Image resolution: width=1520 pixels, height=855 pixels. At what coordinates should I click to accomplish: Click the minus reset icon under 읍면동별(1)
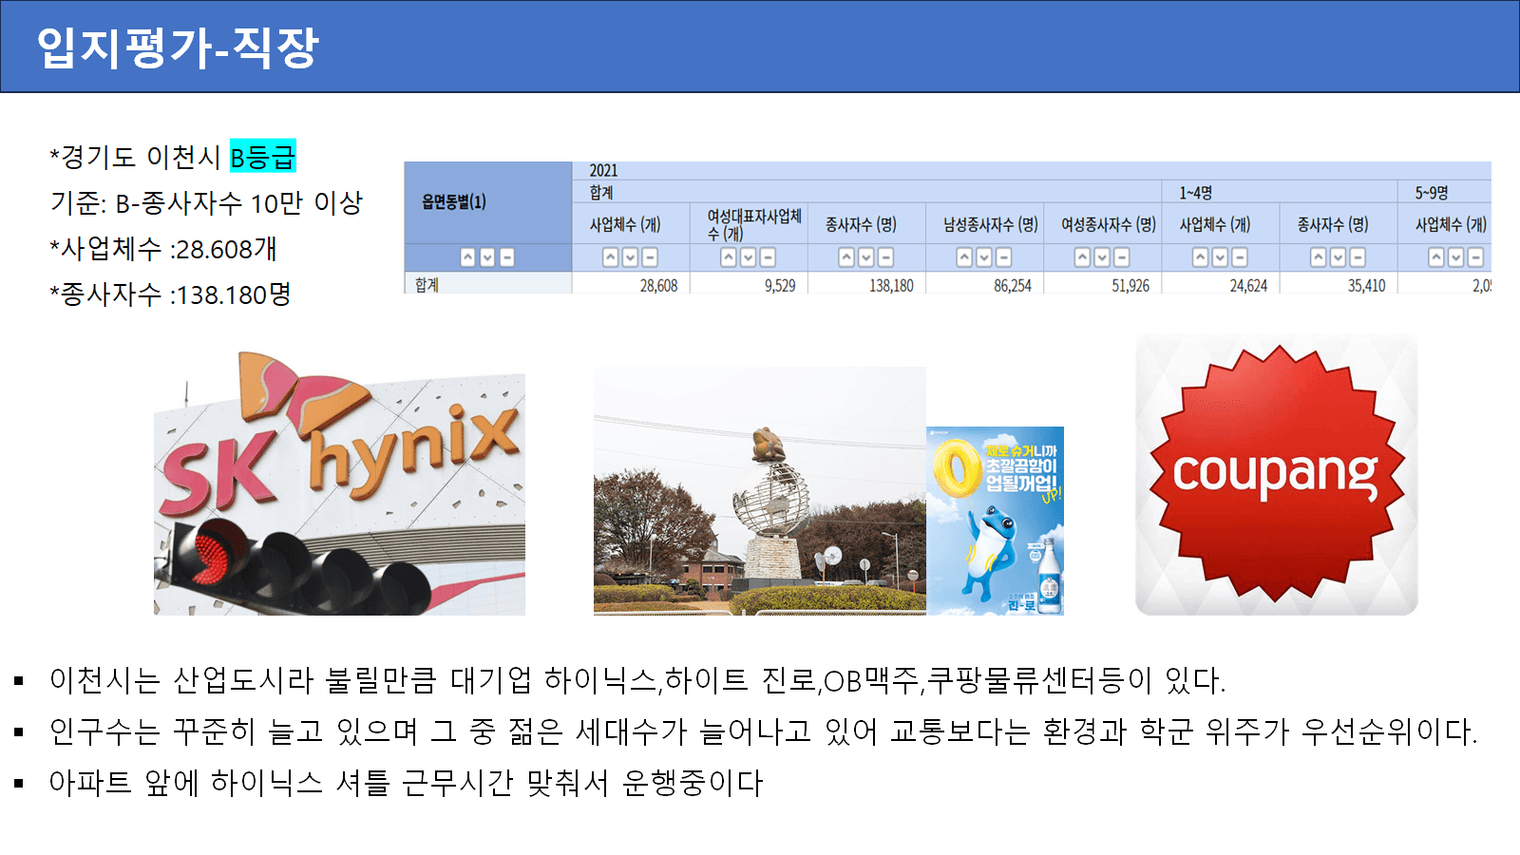click(x=507, y=257)
